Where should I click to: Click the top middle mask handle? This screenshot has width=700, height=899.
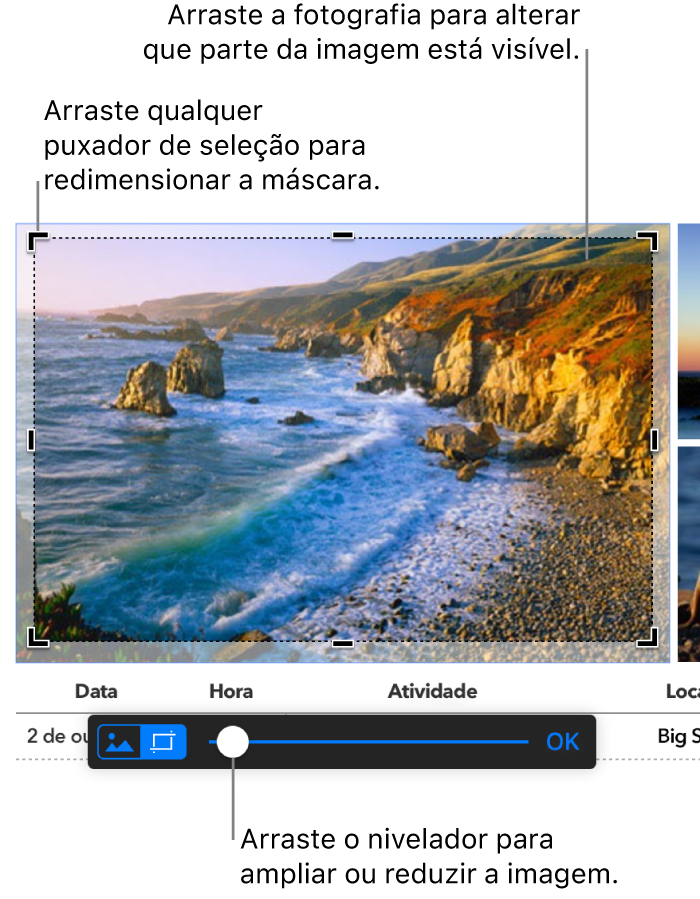tap(343, 235)
